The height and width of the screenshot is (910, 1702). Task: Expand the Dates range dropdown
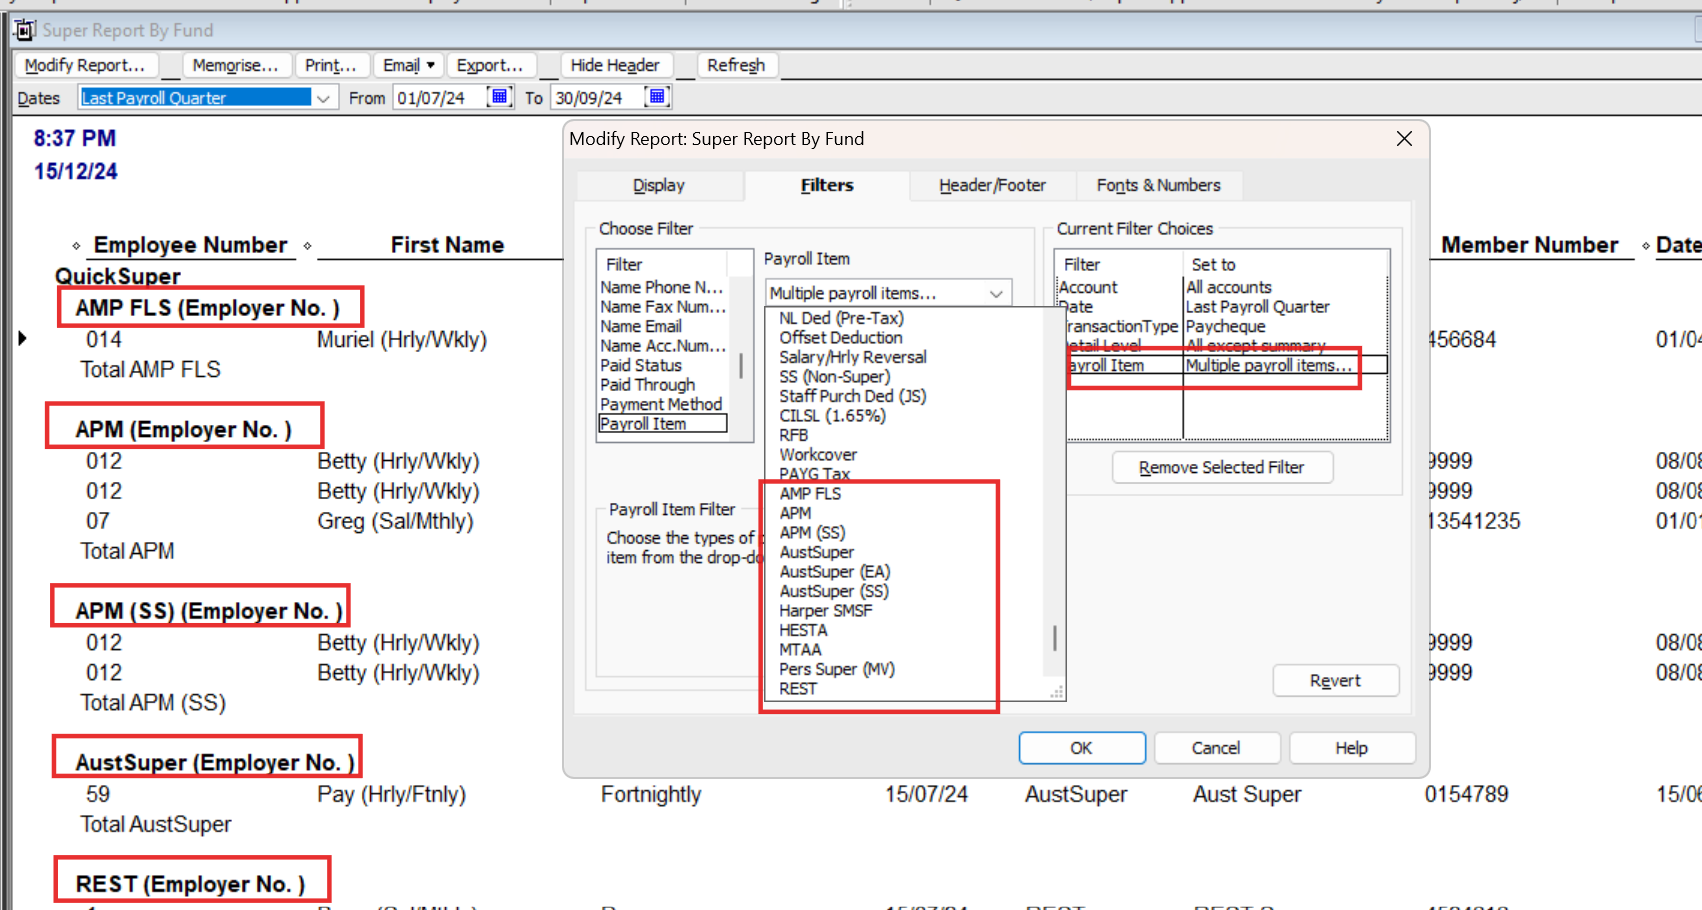(x=323, y=98)
